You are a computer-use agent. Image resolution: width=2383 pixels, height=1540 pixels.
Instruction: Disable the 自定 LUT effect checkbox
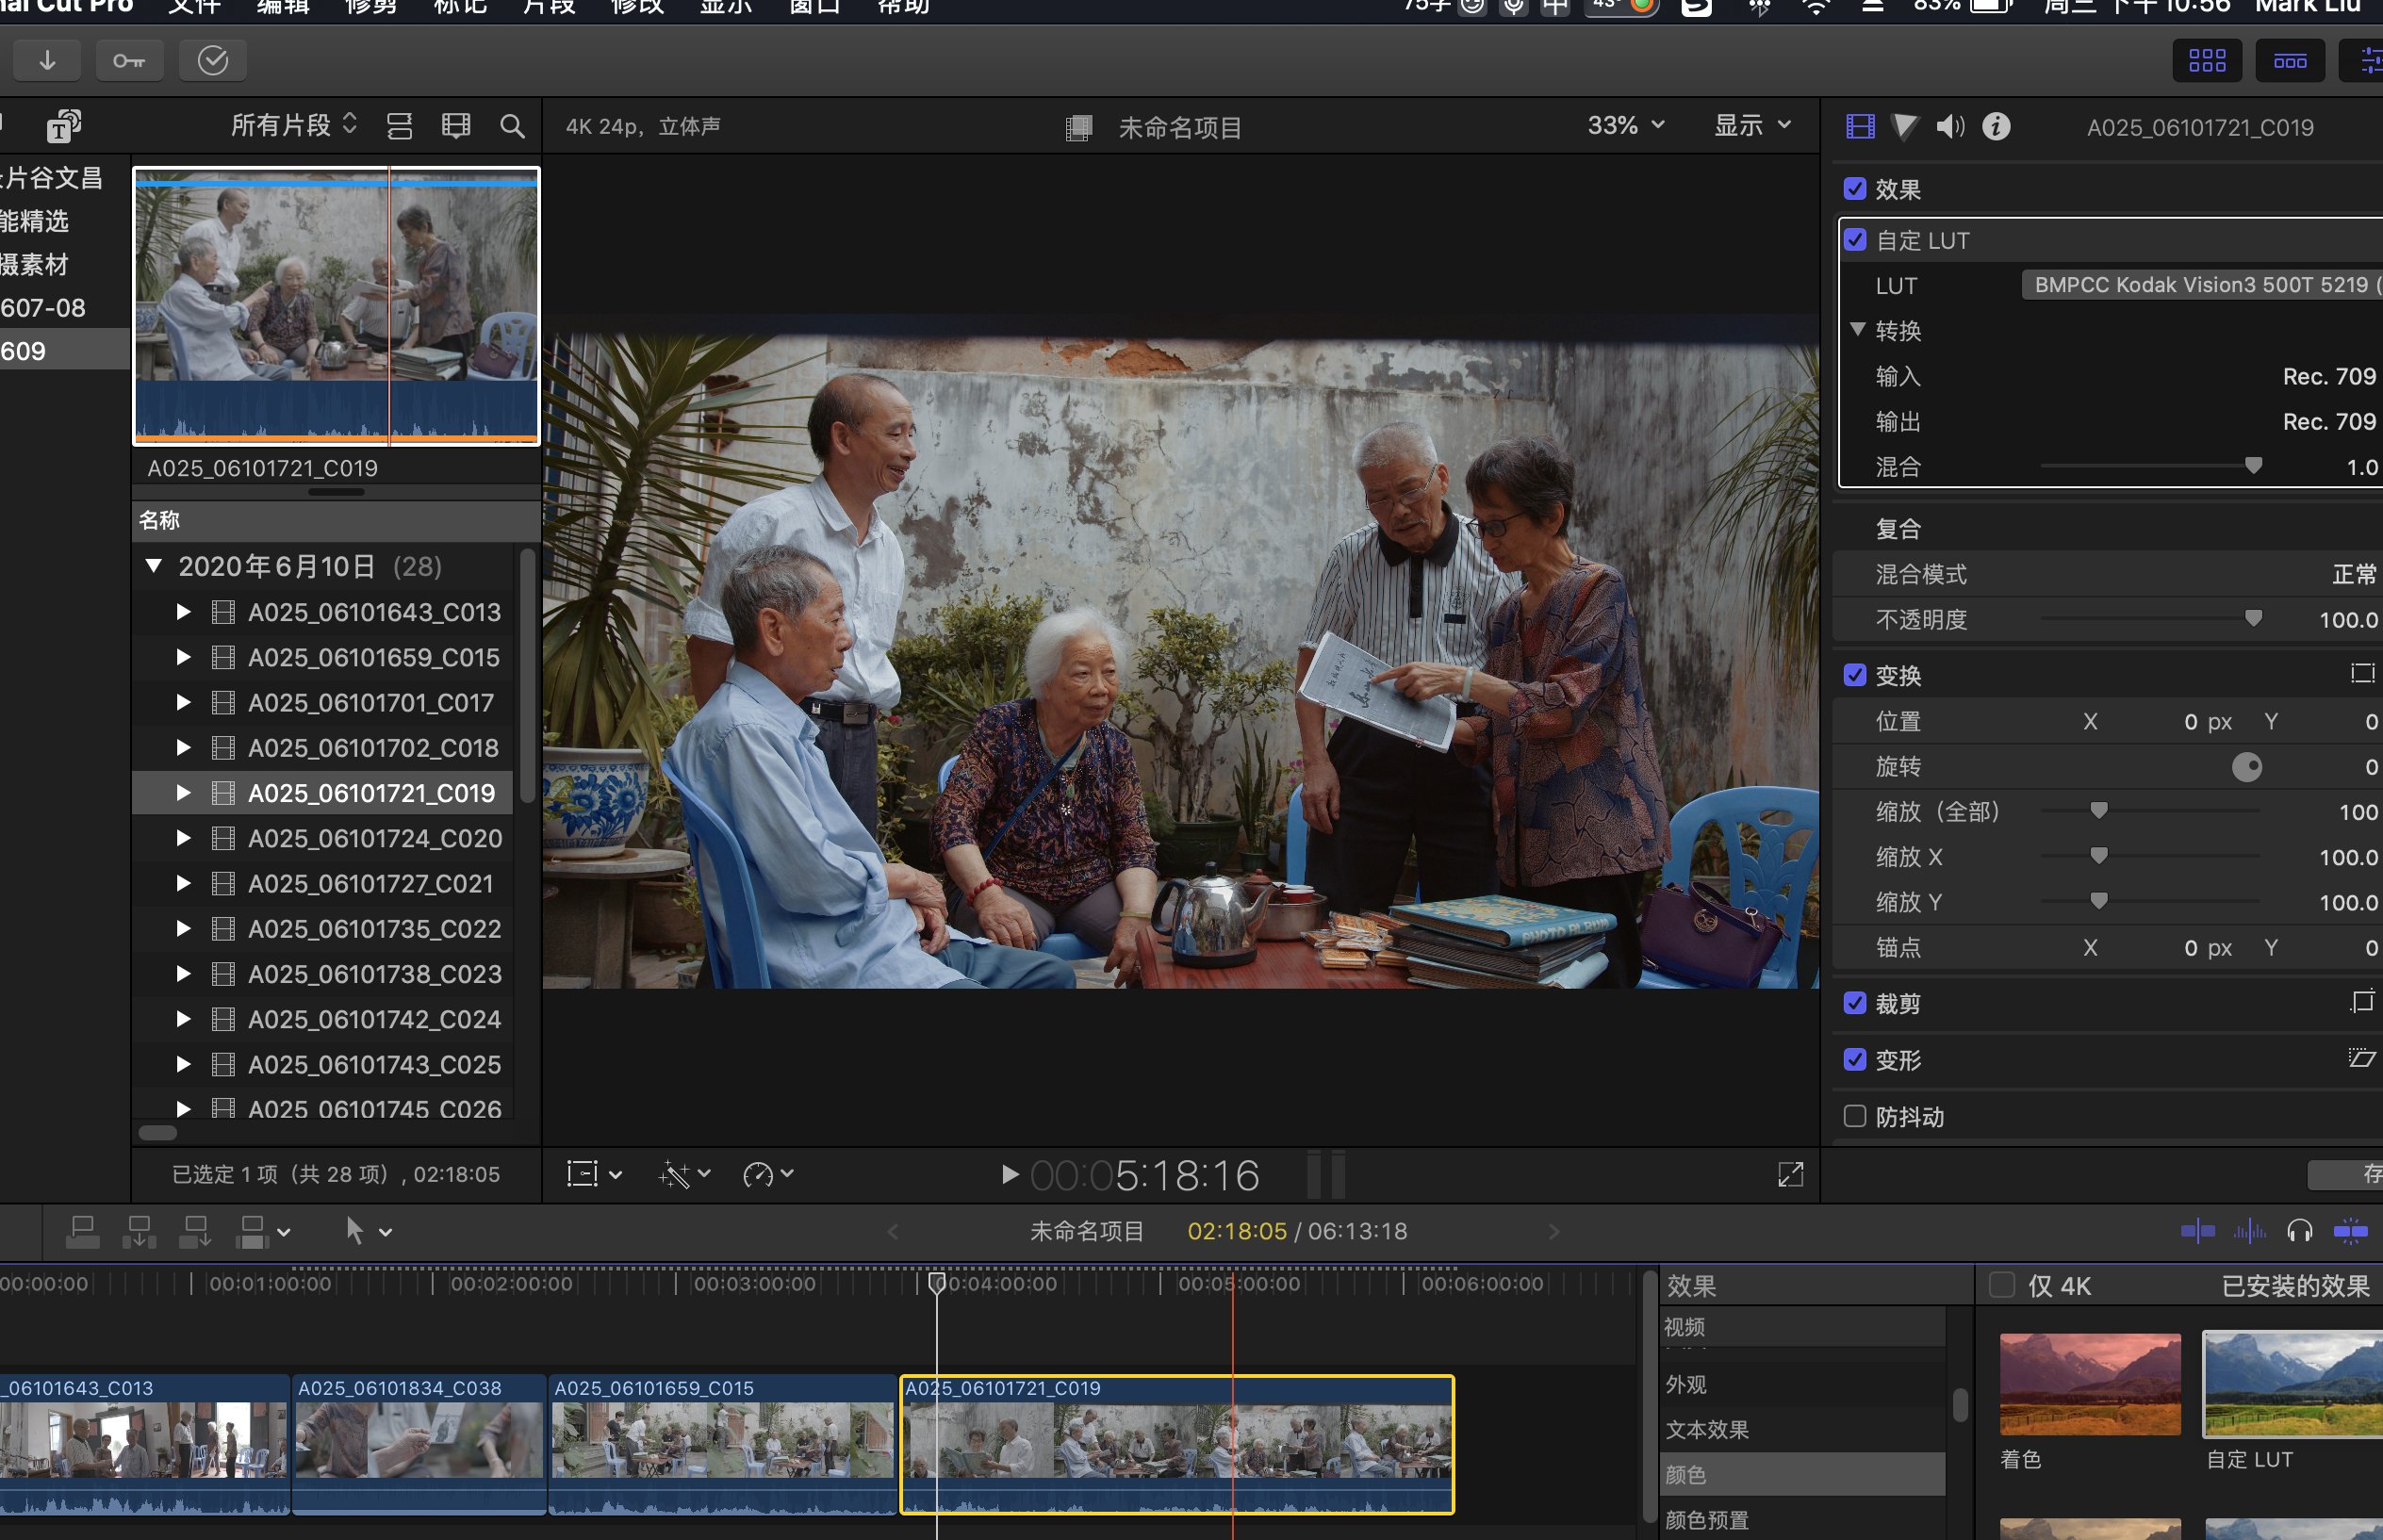(1855, 240)
